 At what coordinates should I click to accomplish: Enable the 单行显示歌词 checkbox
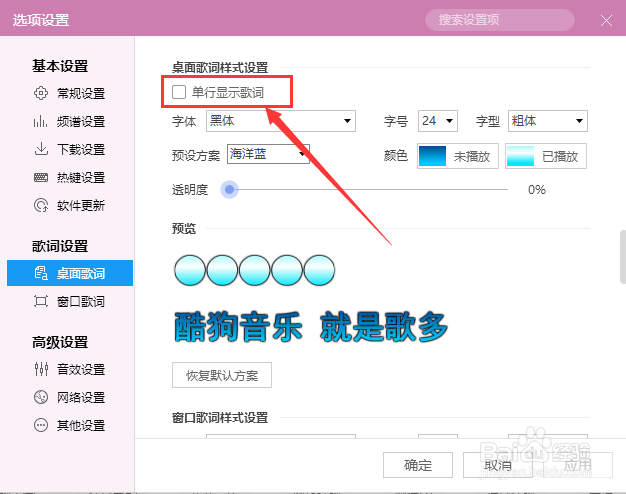[178, 92]
